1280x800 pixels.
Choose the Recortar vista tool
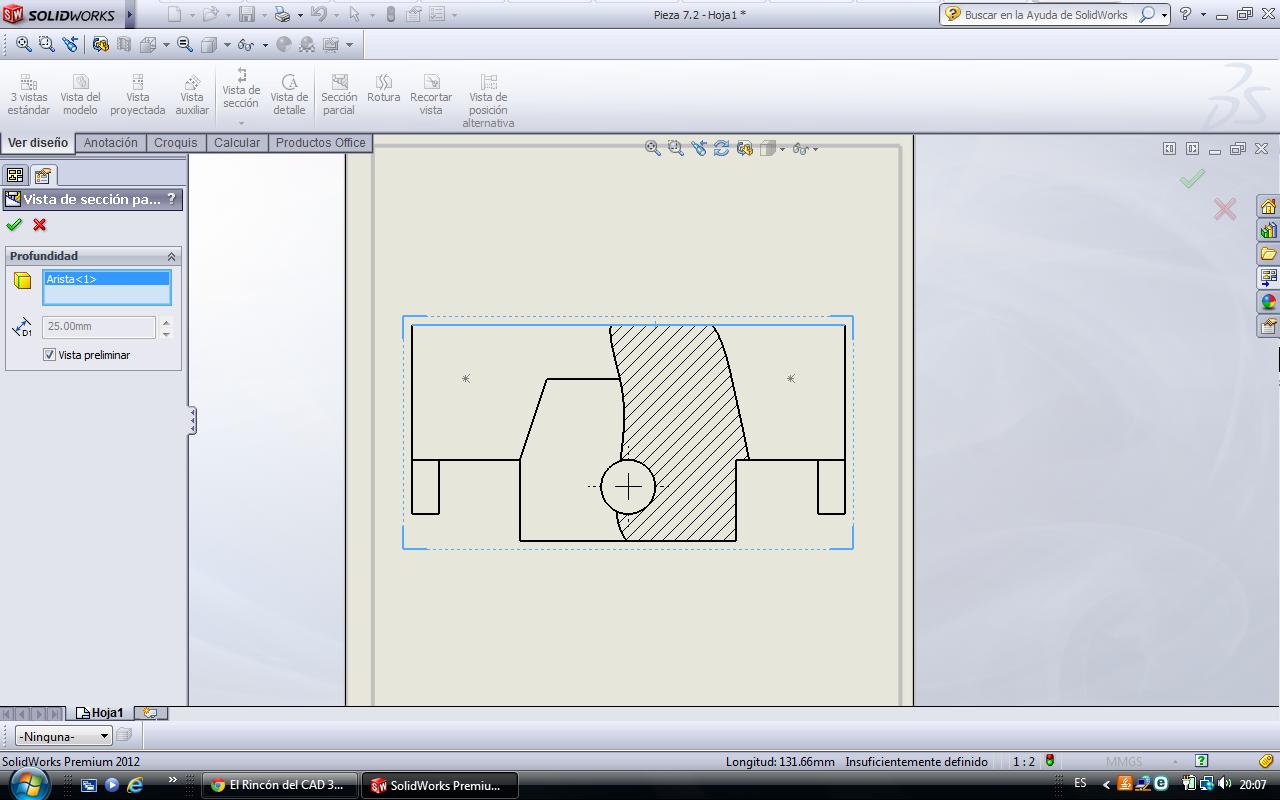(431, 95)
